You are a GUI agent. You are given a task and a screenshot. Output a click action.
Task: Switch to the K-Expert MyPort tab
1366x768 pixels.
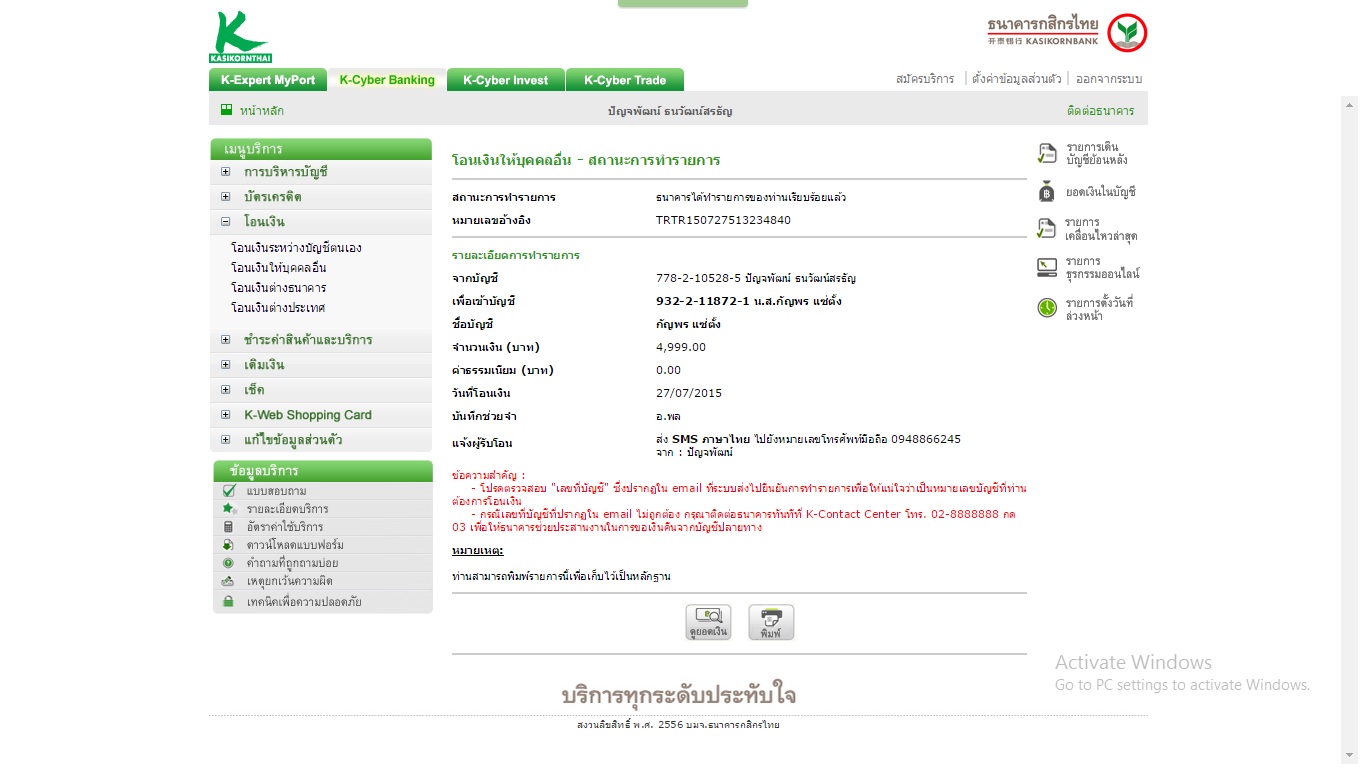pos(268,80)
